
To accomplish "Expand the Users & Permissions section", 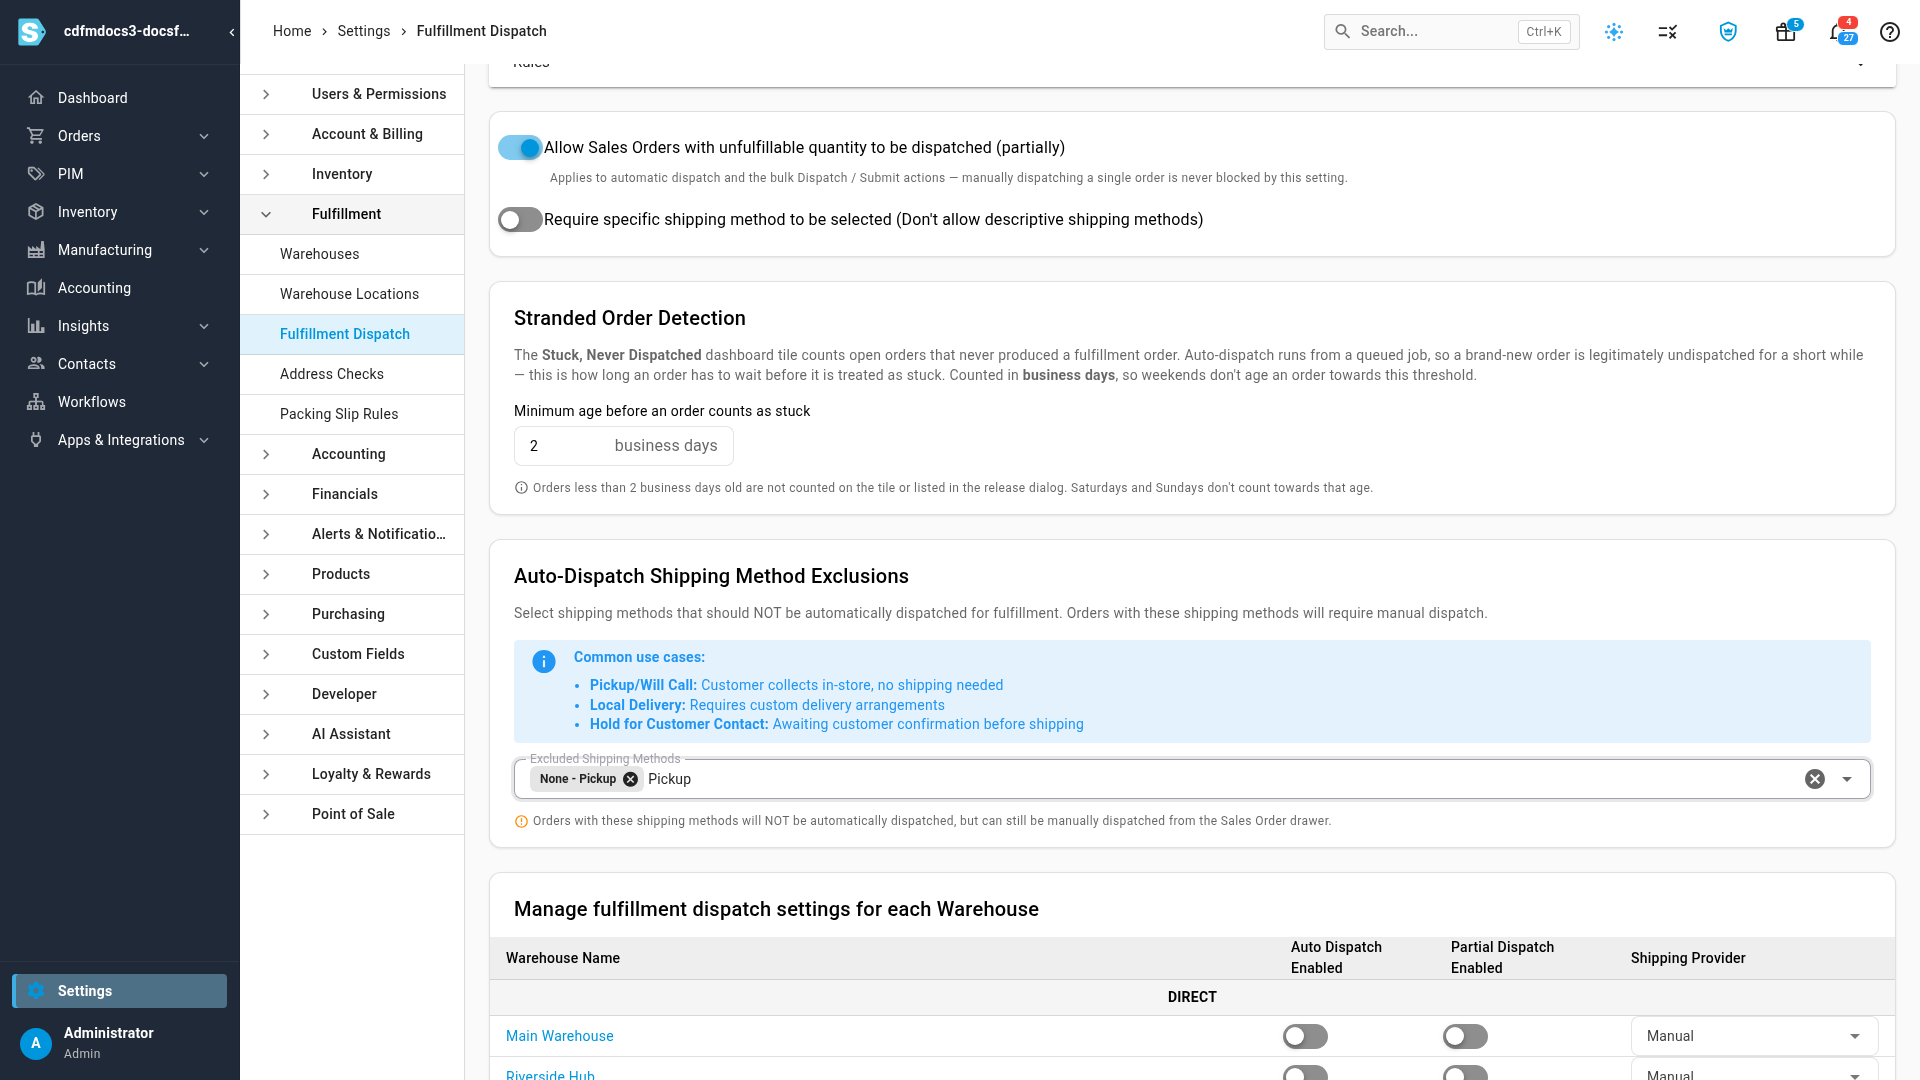I will pyautogui.click(x=352, y=94).
